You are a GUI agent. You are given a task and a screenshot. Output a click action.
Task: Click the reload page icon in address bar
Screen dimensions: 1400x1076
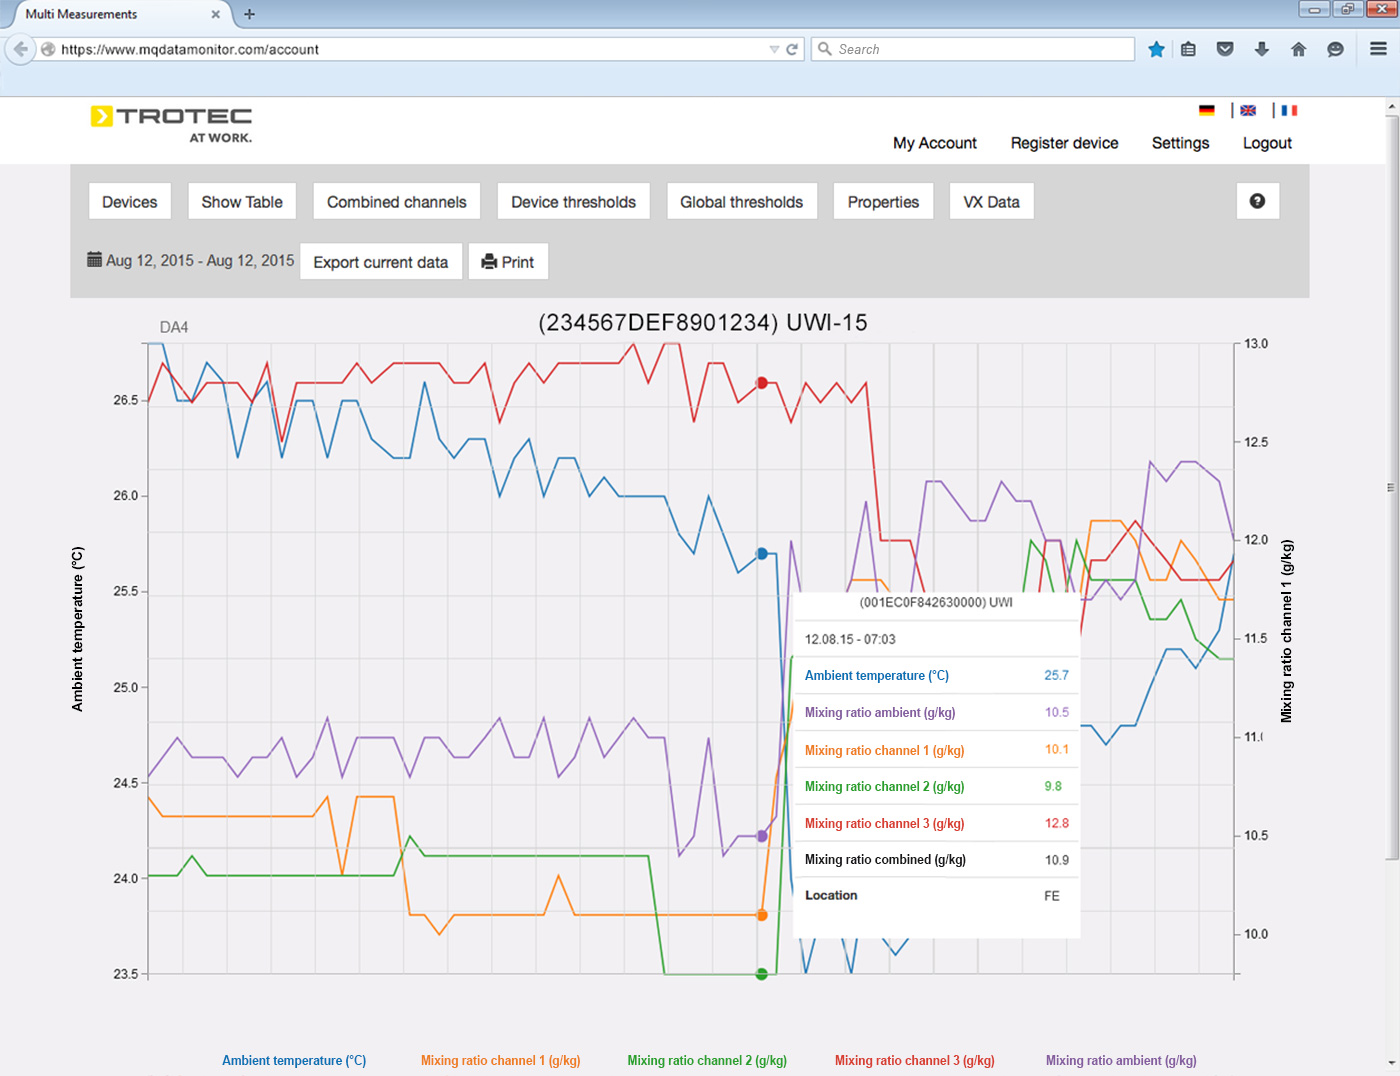tap(792, 49)
